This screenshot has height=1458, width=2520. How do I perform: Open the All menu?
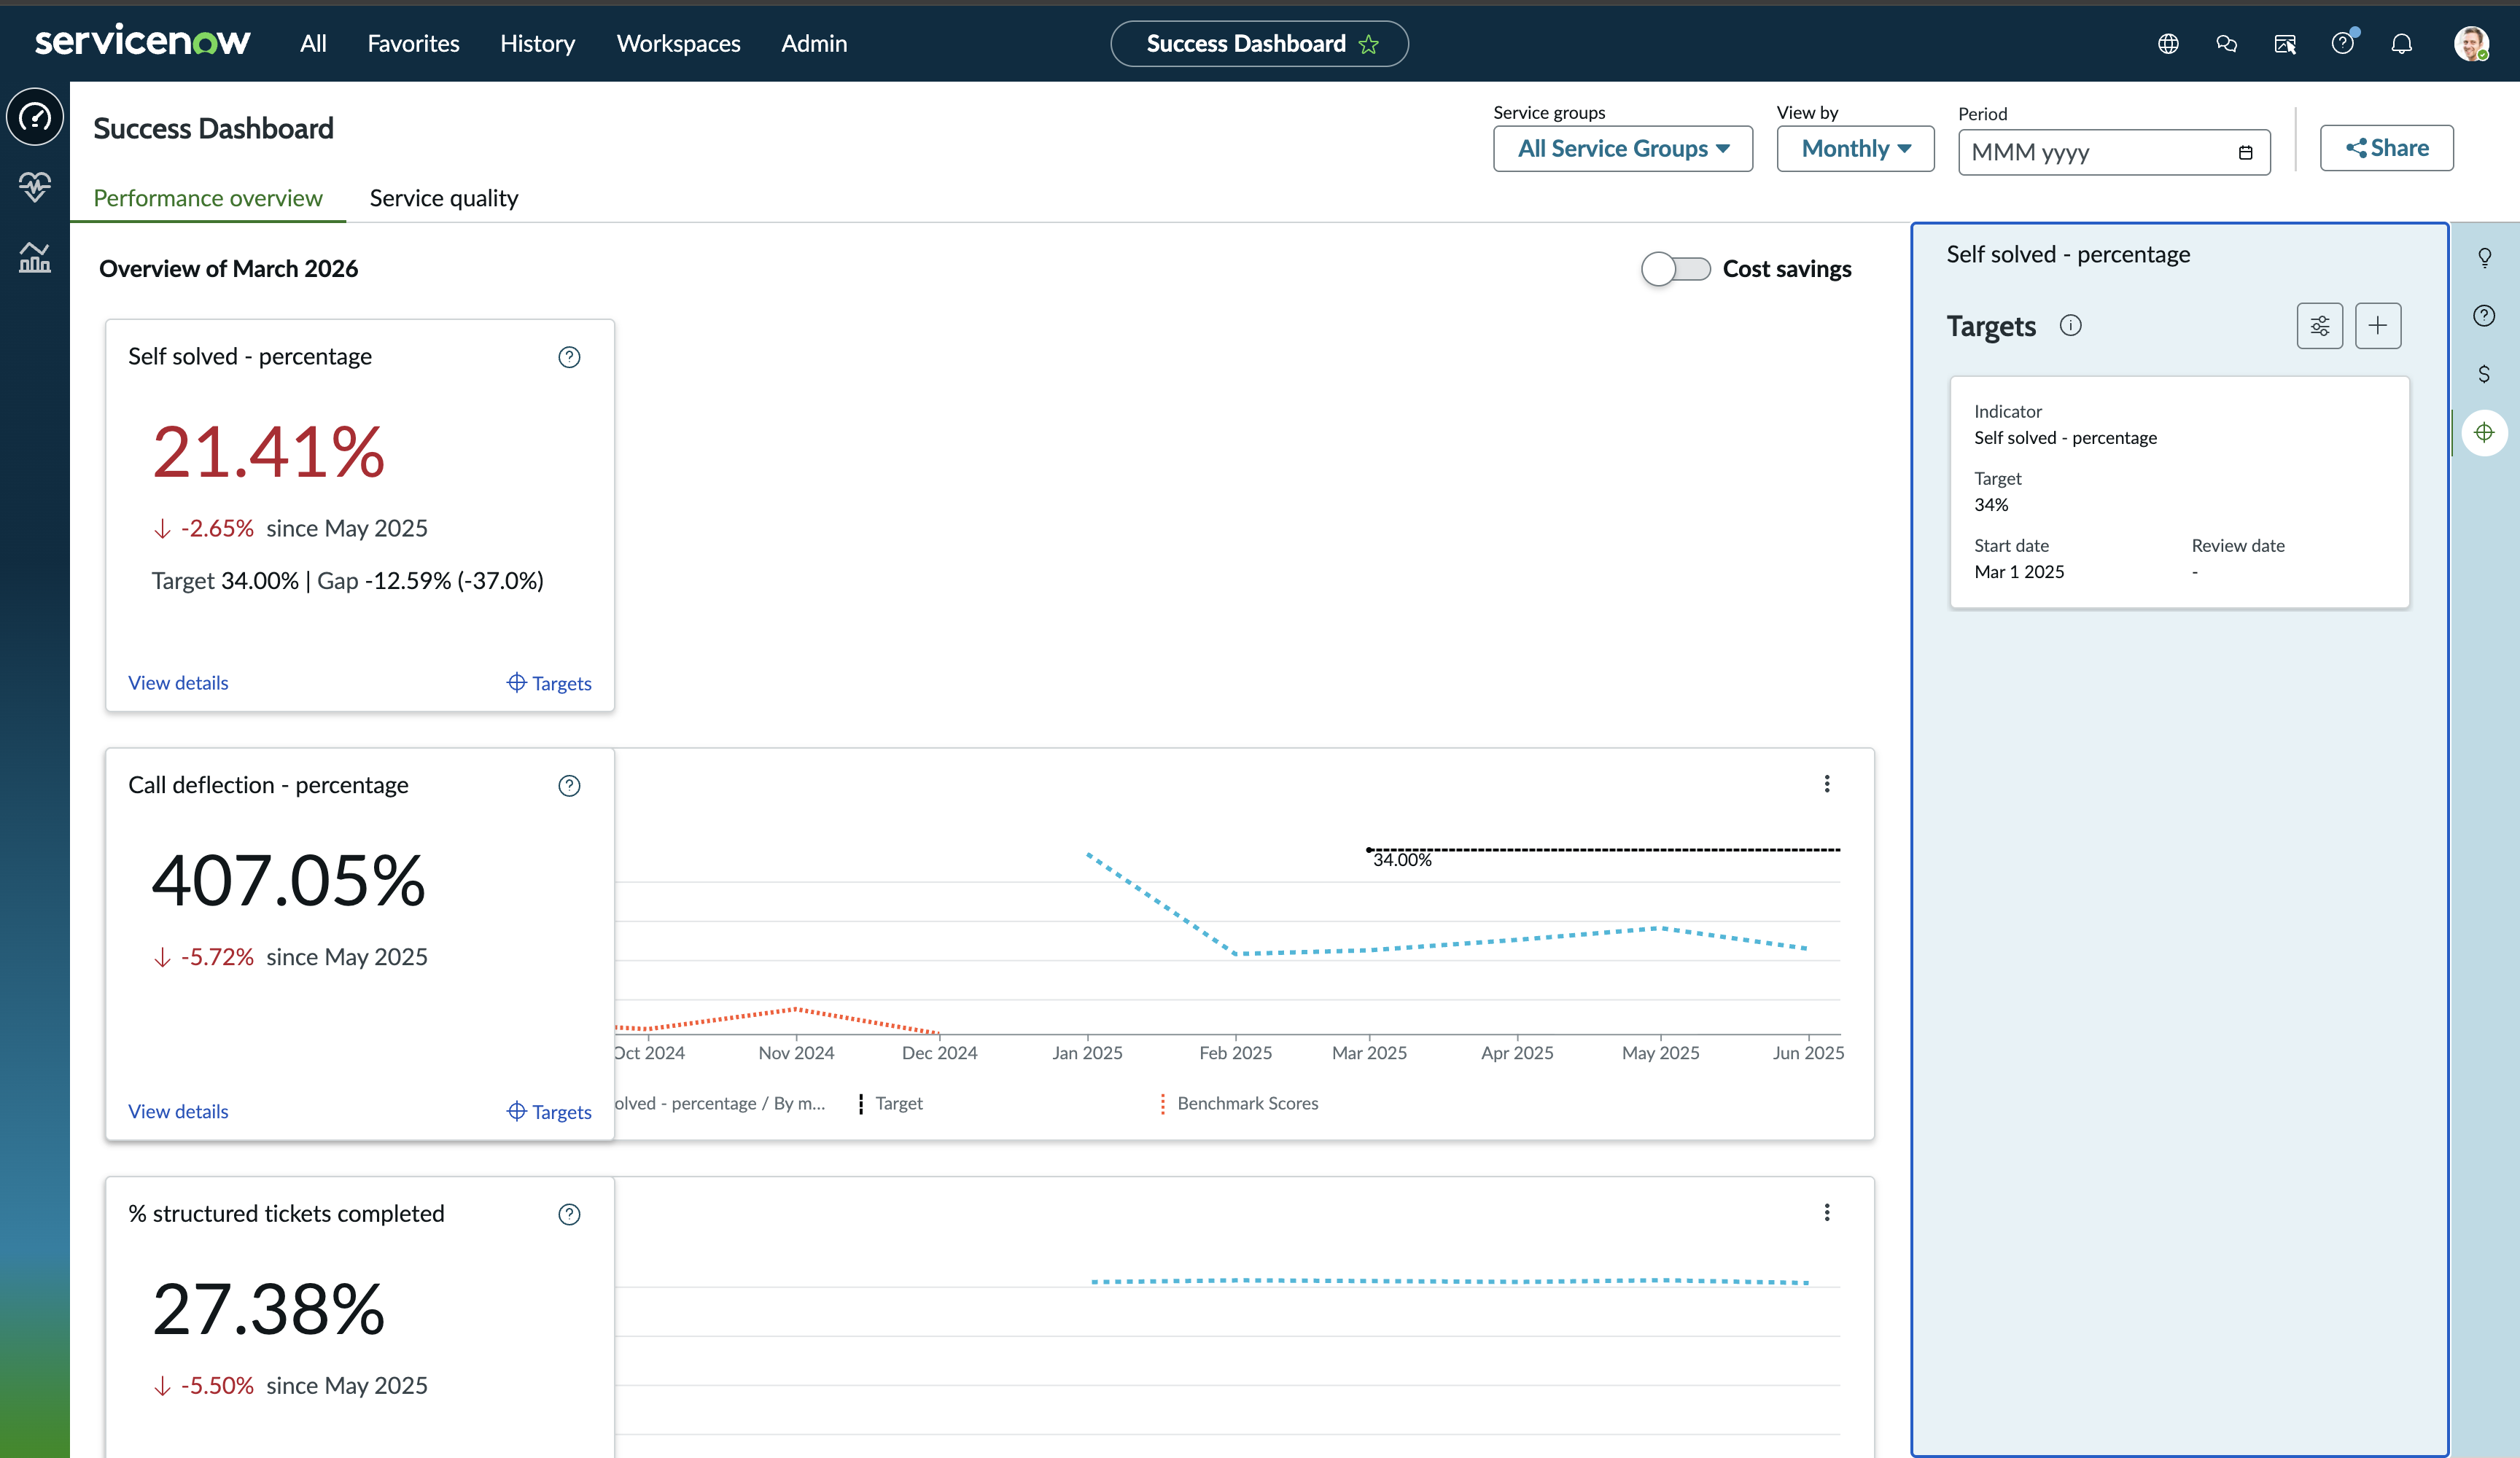pyautogui.click(x=313, y=44)
